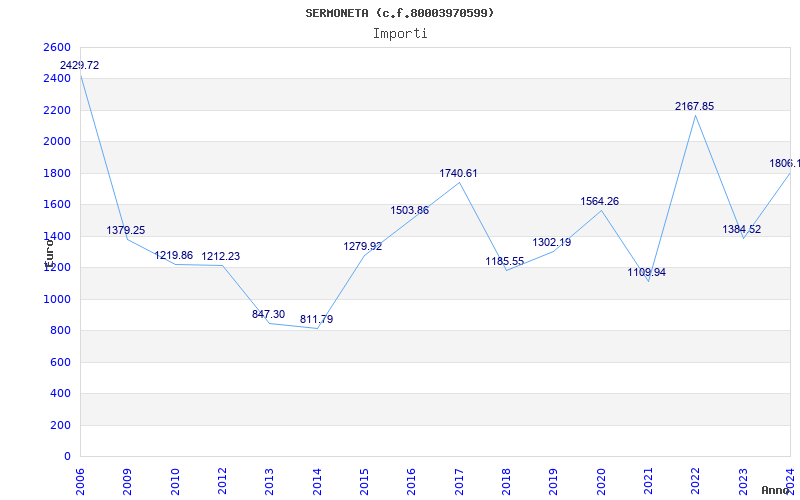Click data label 1302.19
The width and height of the screenshot is (800, 500).
[552, 242]
